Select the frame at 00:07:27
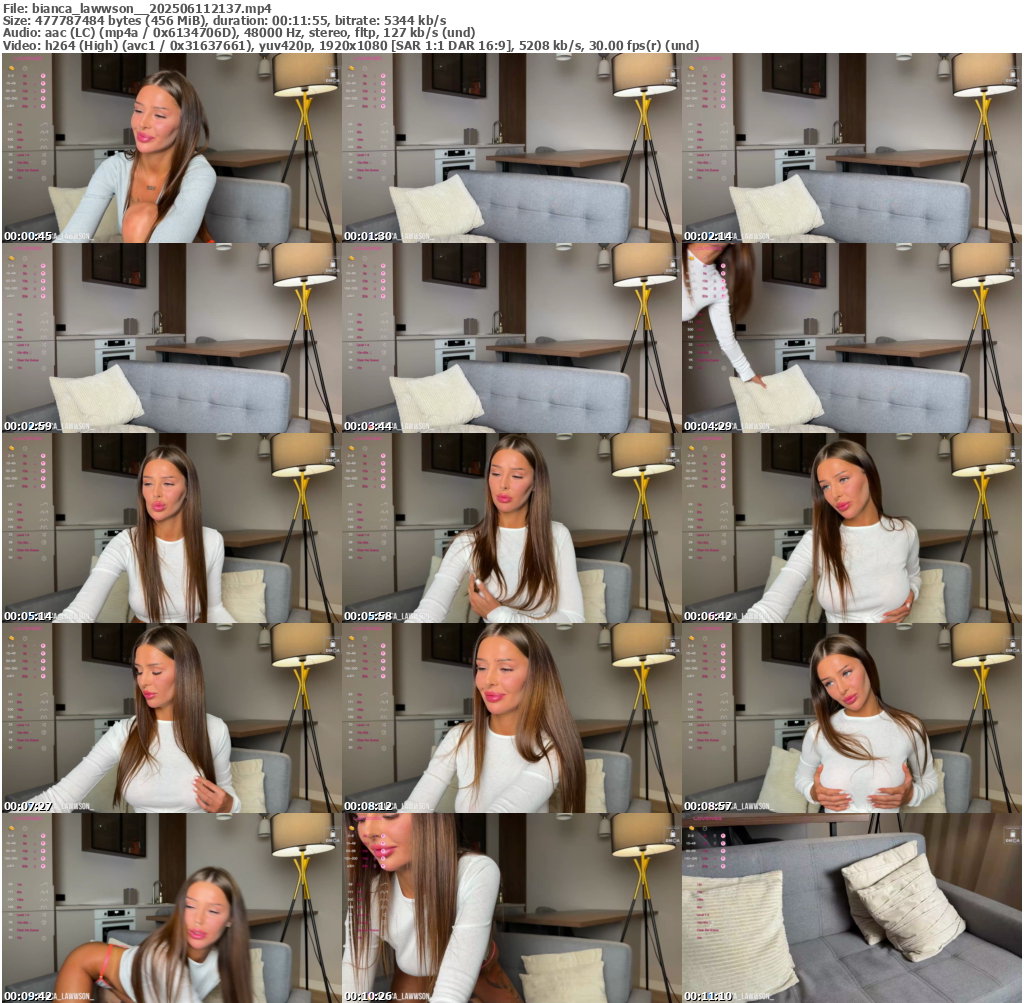Image resolution: width=1024 pixels, height=1003 pixels. pos(171,718)
